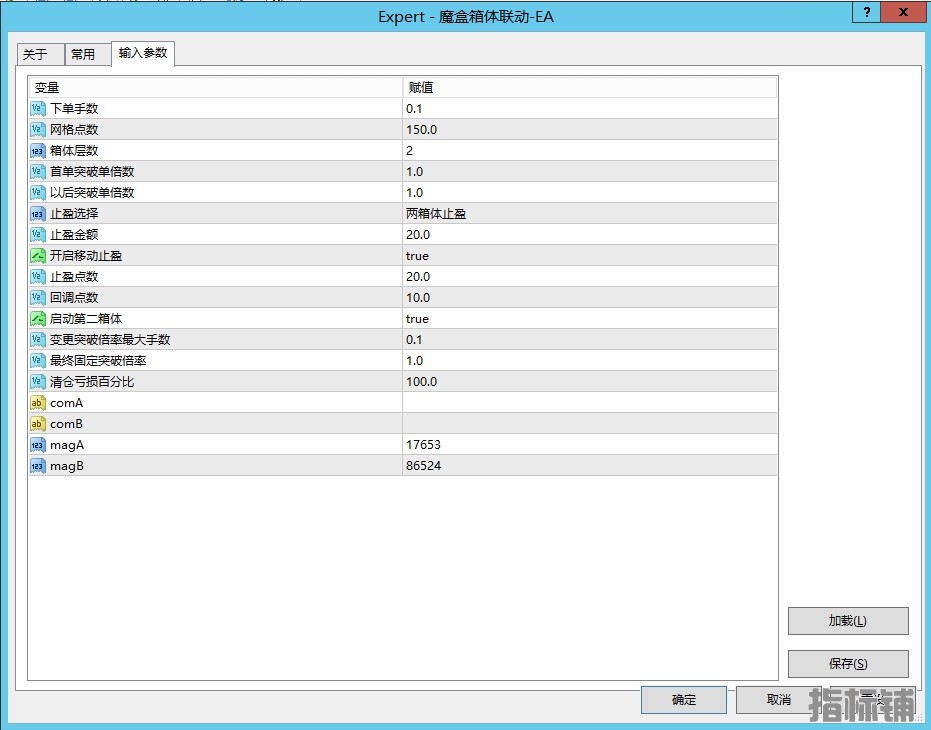Select the 启动第二箱体 variable name
Image resolution: width=931 pixels, height=730 pixels.
86,319
